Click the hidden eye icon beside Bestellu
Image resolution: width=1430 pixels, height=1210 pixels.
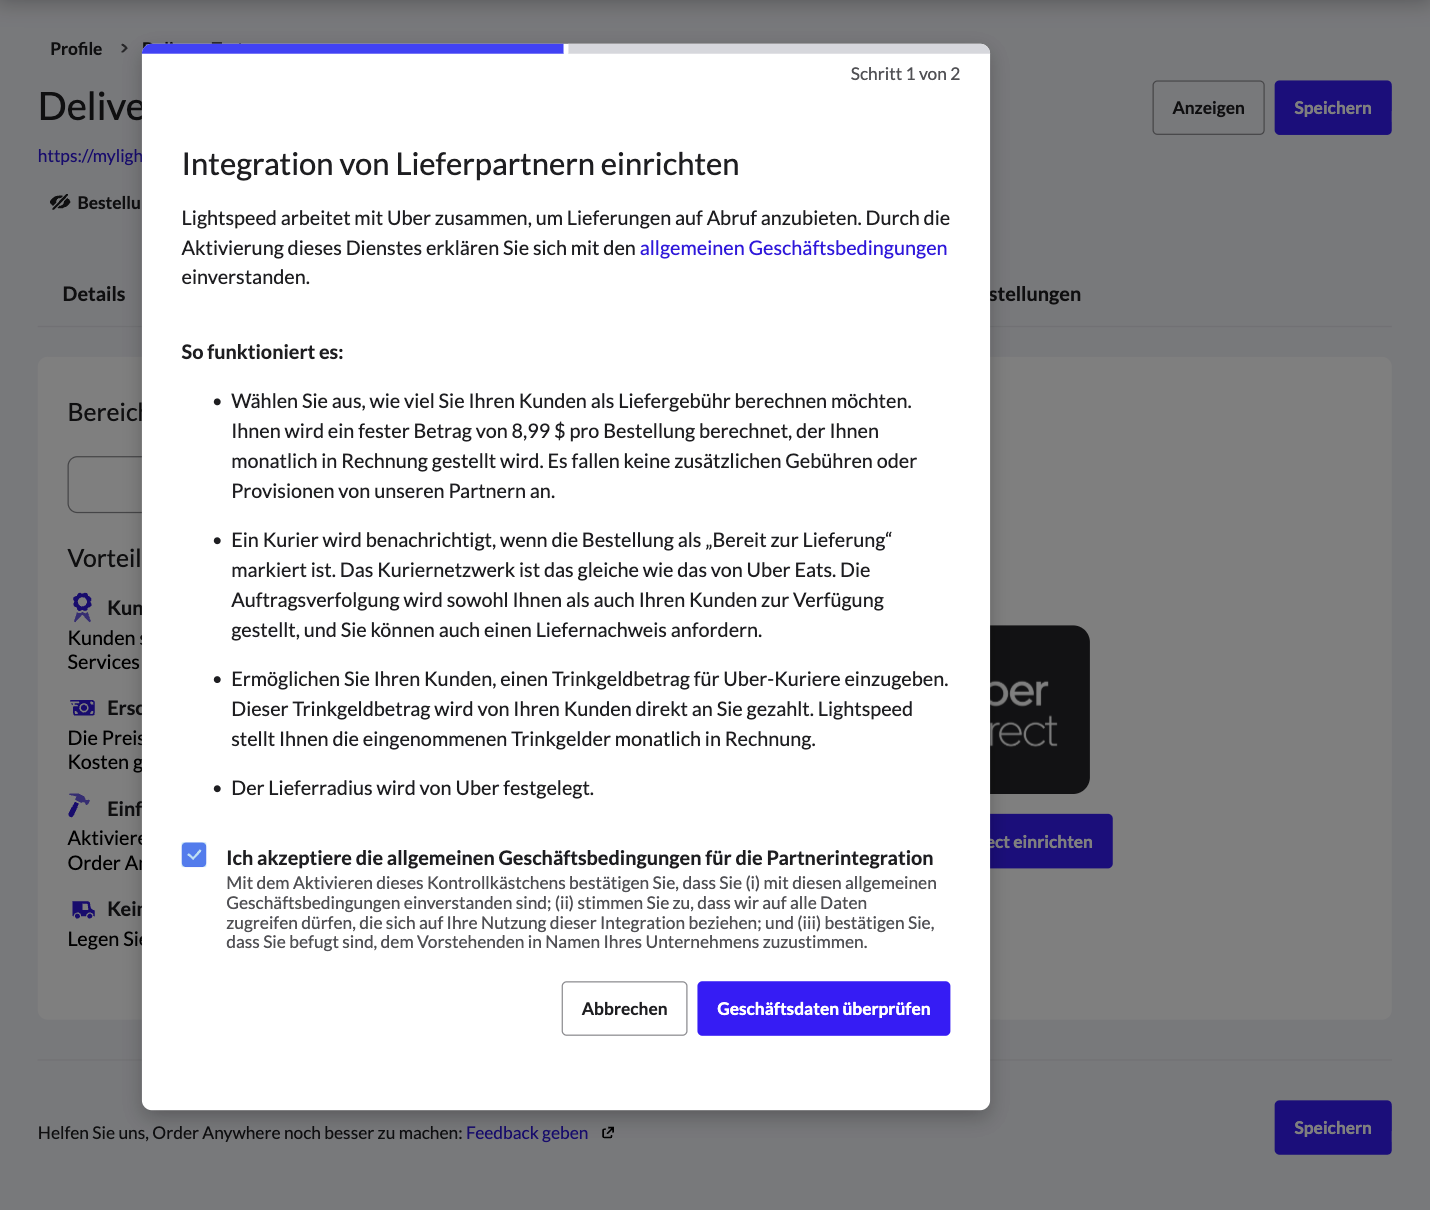pos(60,203)
